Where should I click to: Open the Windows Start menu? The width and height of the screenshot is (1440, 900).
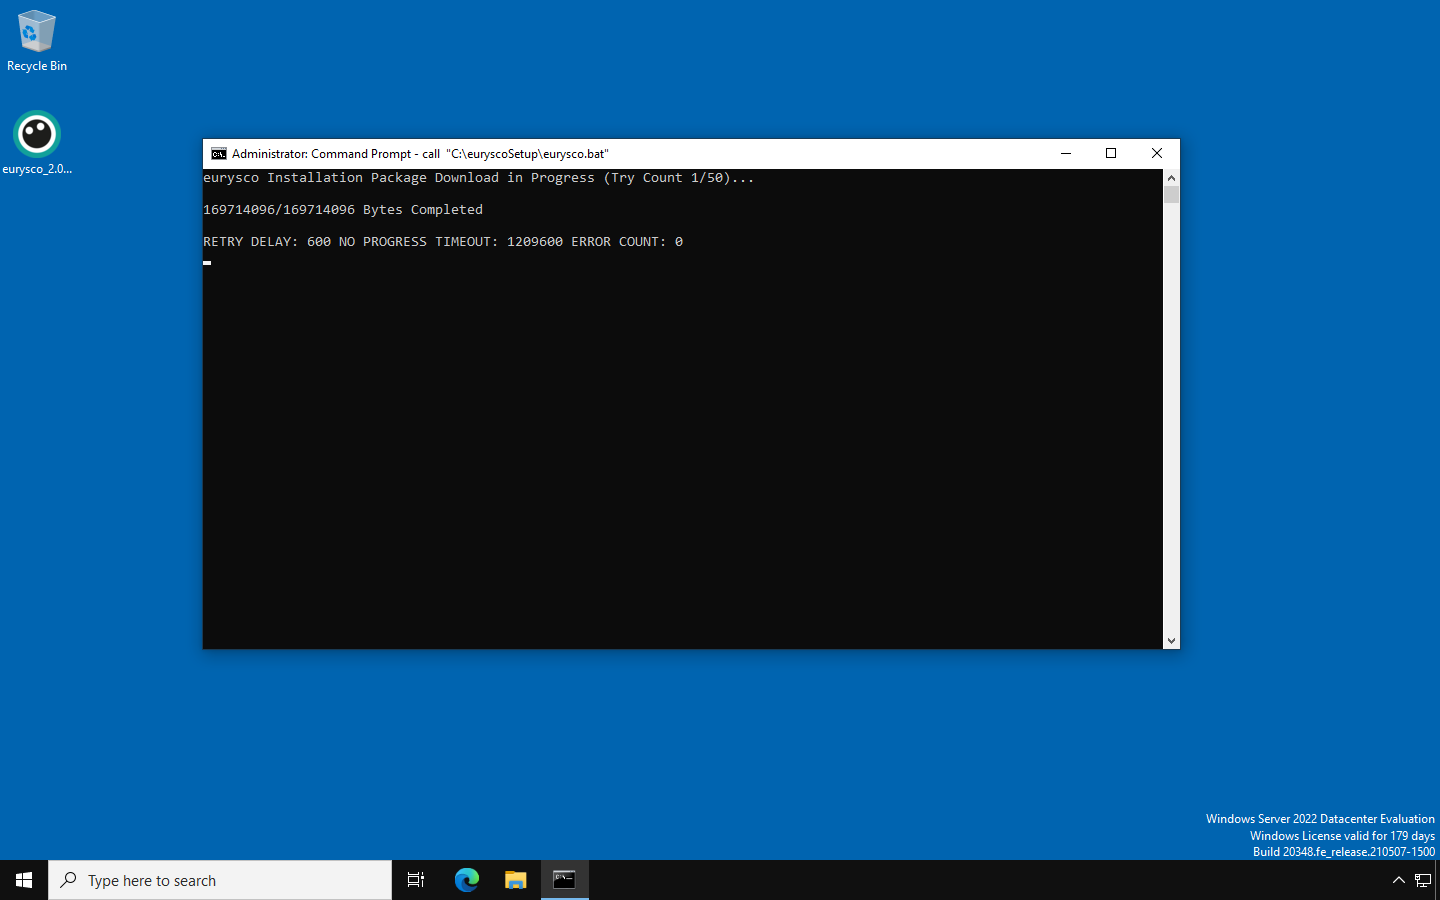(24, 880)
